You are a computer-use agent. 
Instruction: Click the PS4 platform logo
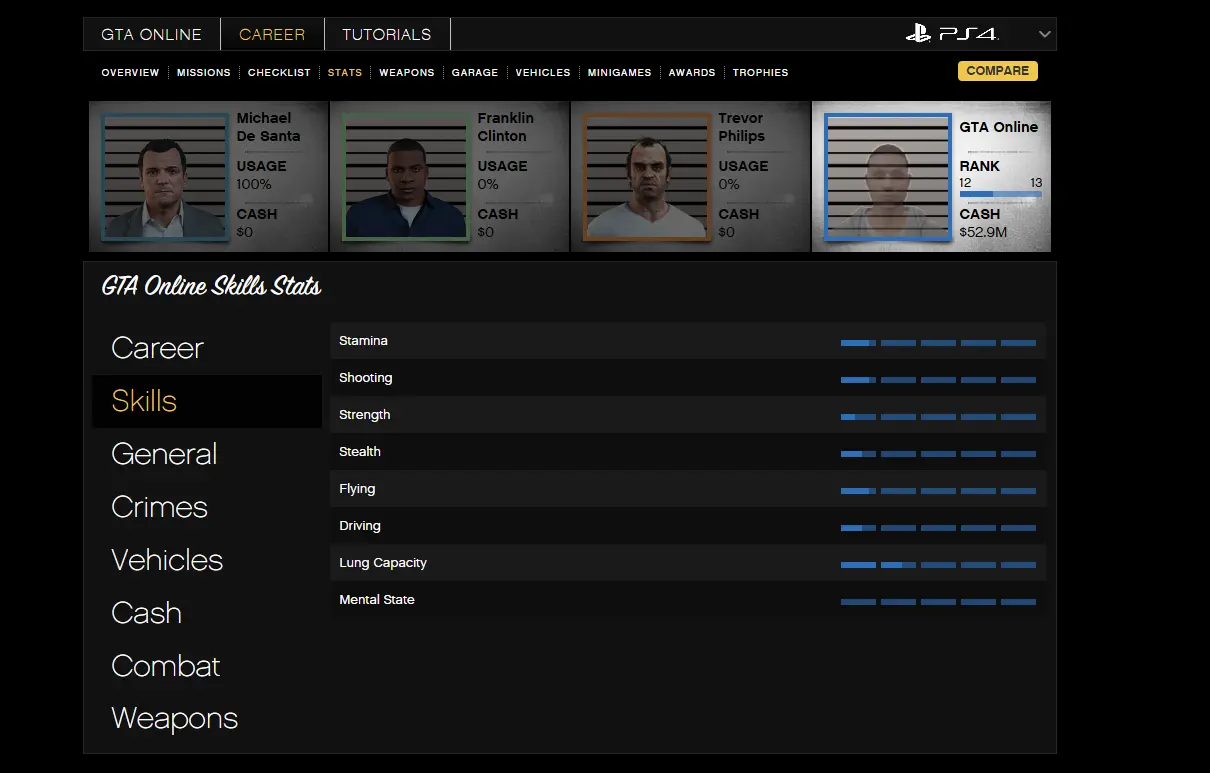click(951, 34)
